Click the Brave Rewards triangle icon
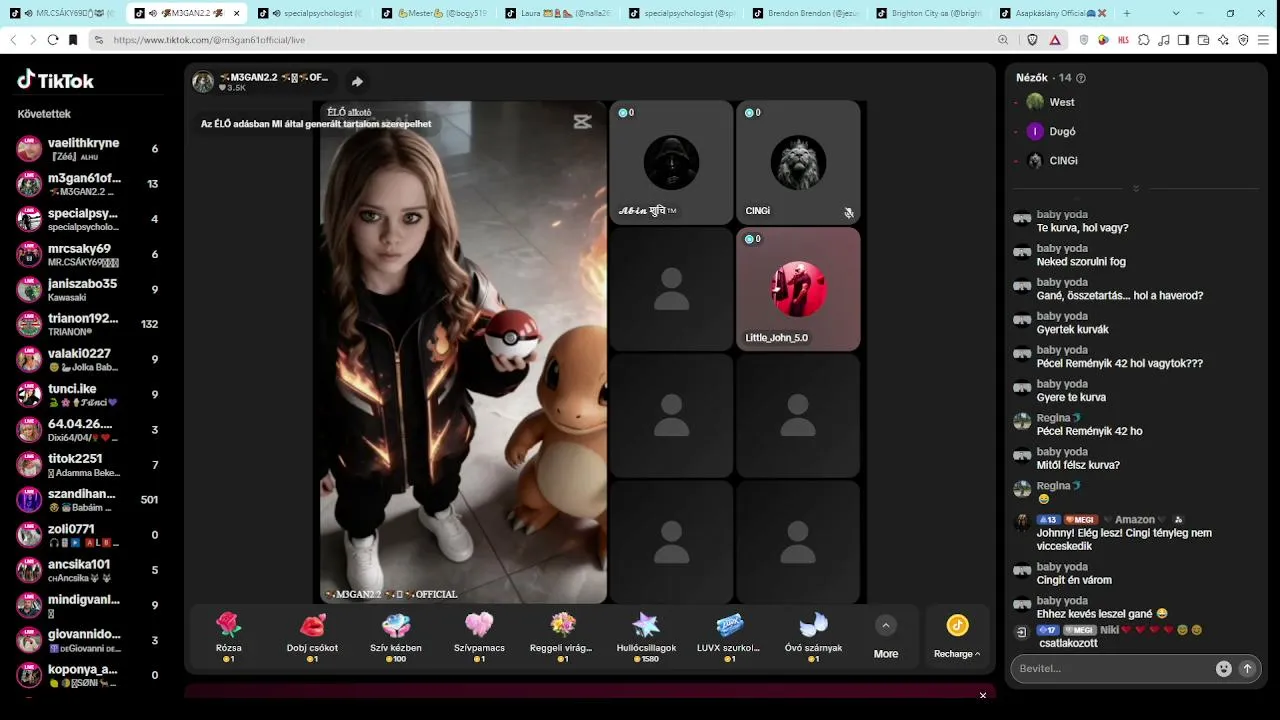 click(x=1055, y=40)
